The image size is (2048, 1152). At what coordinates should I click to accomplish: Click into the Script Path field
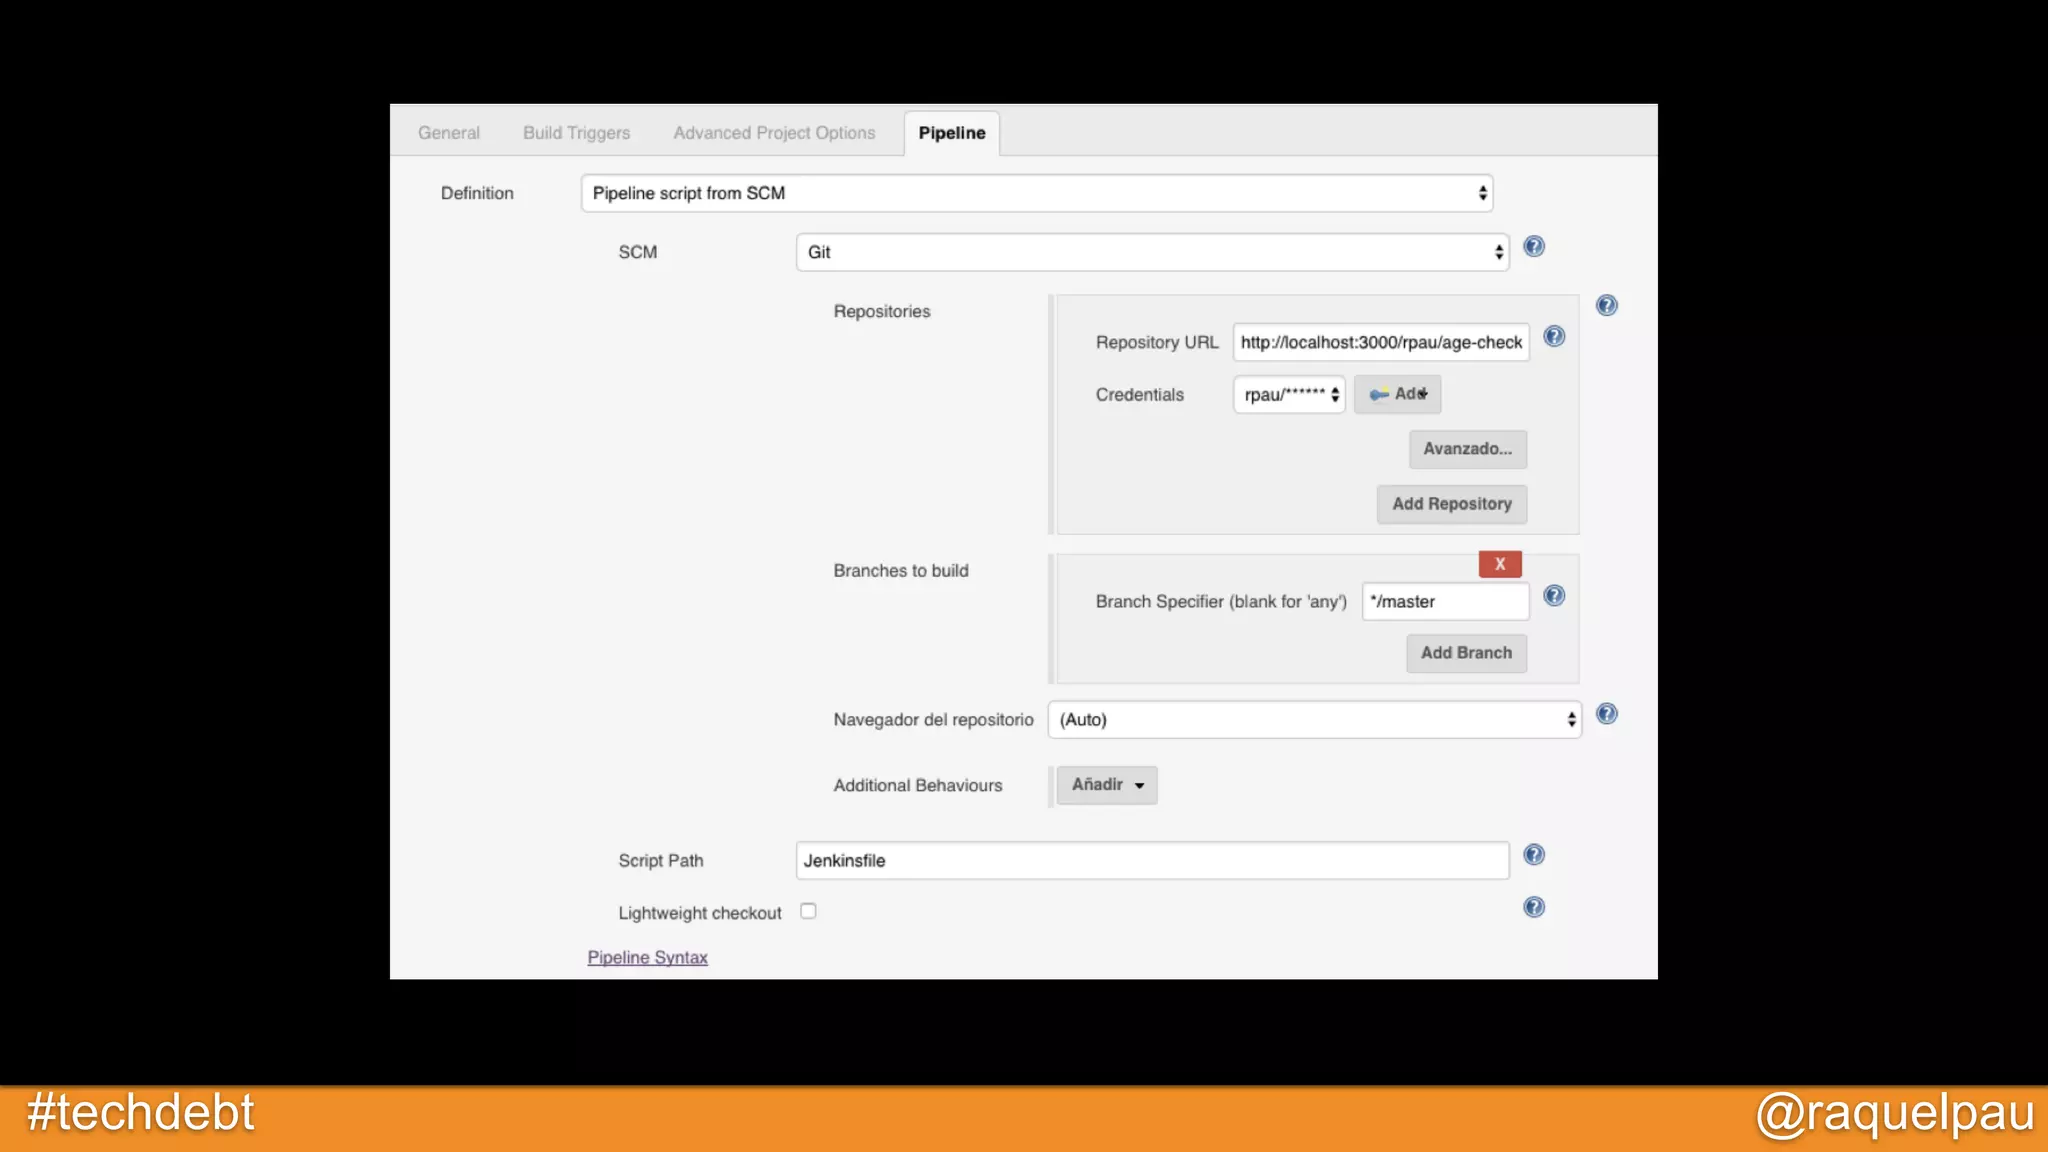[x=1152, y=860]
